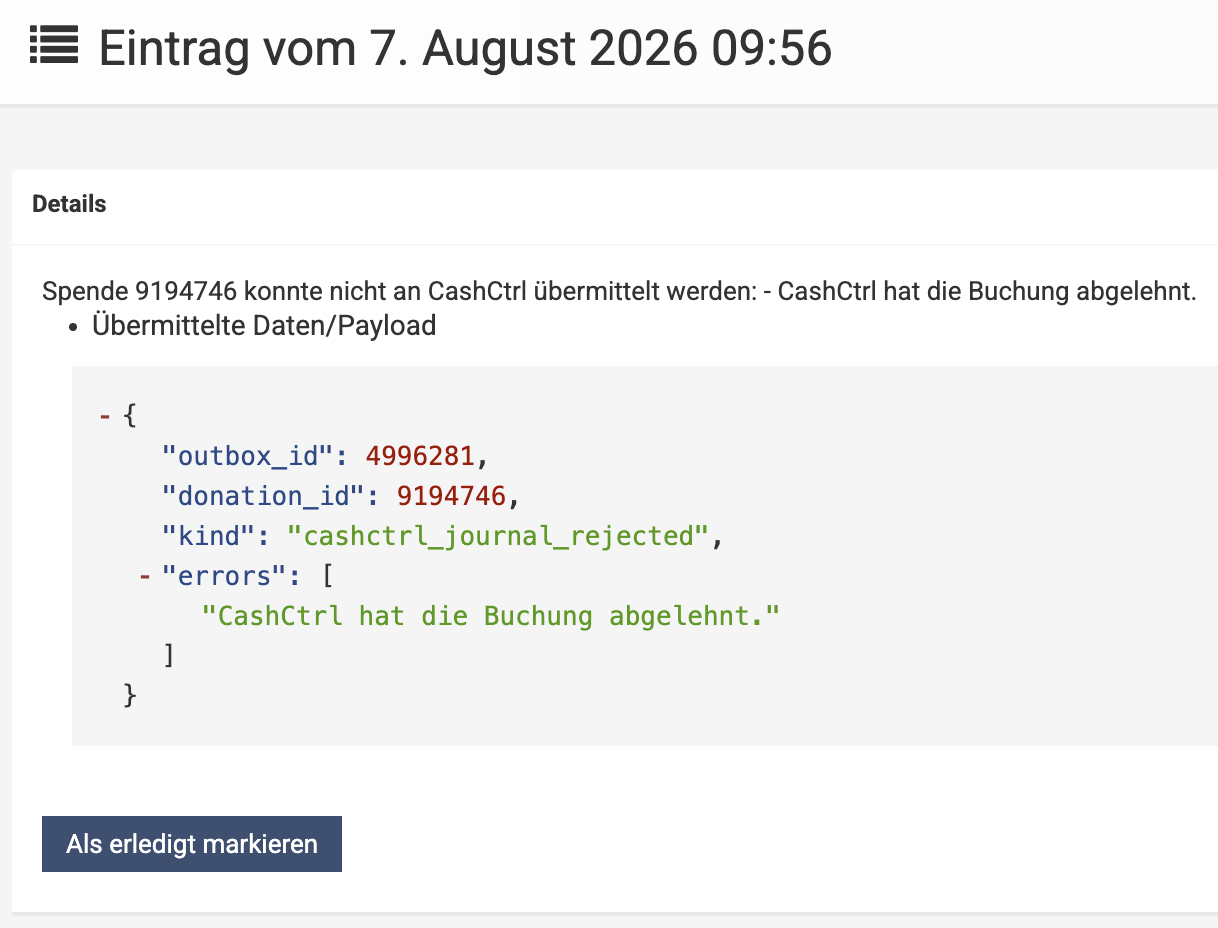Click the list icon beside the title
This screenshot has height=928, width=1218.
(54, 45)
